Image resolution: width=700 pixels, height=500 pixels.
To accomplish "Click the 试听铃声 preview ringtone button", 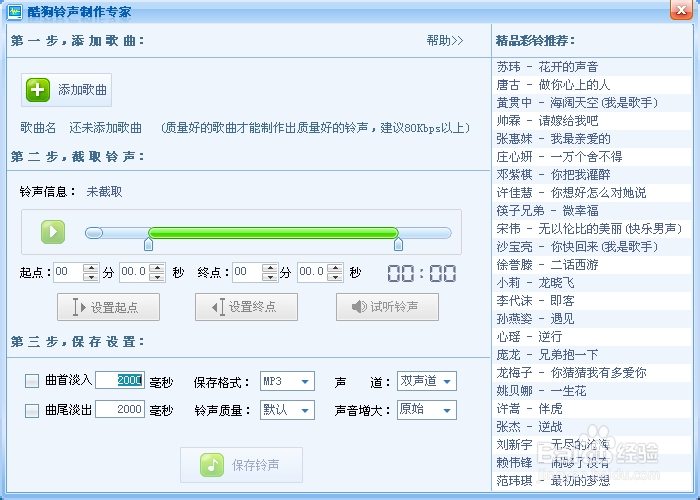I will point(388,307).
